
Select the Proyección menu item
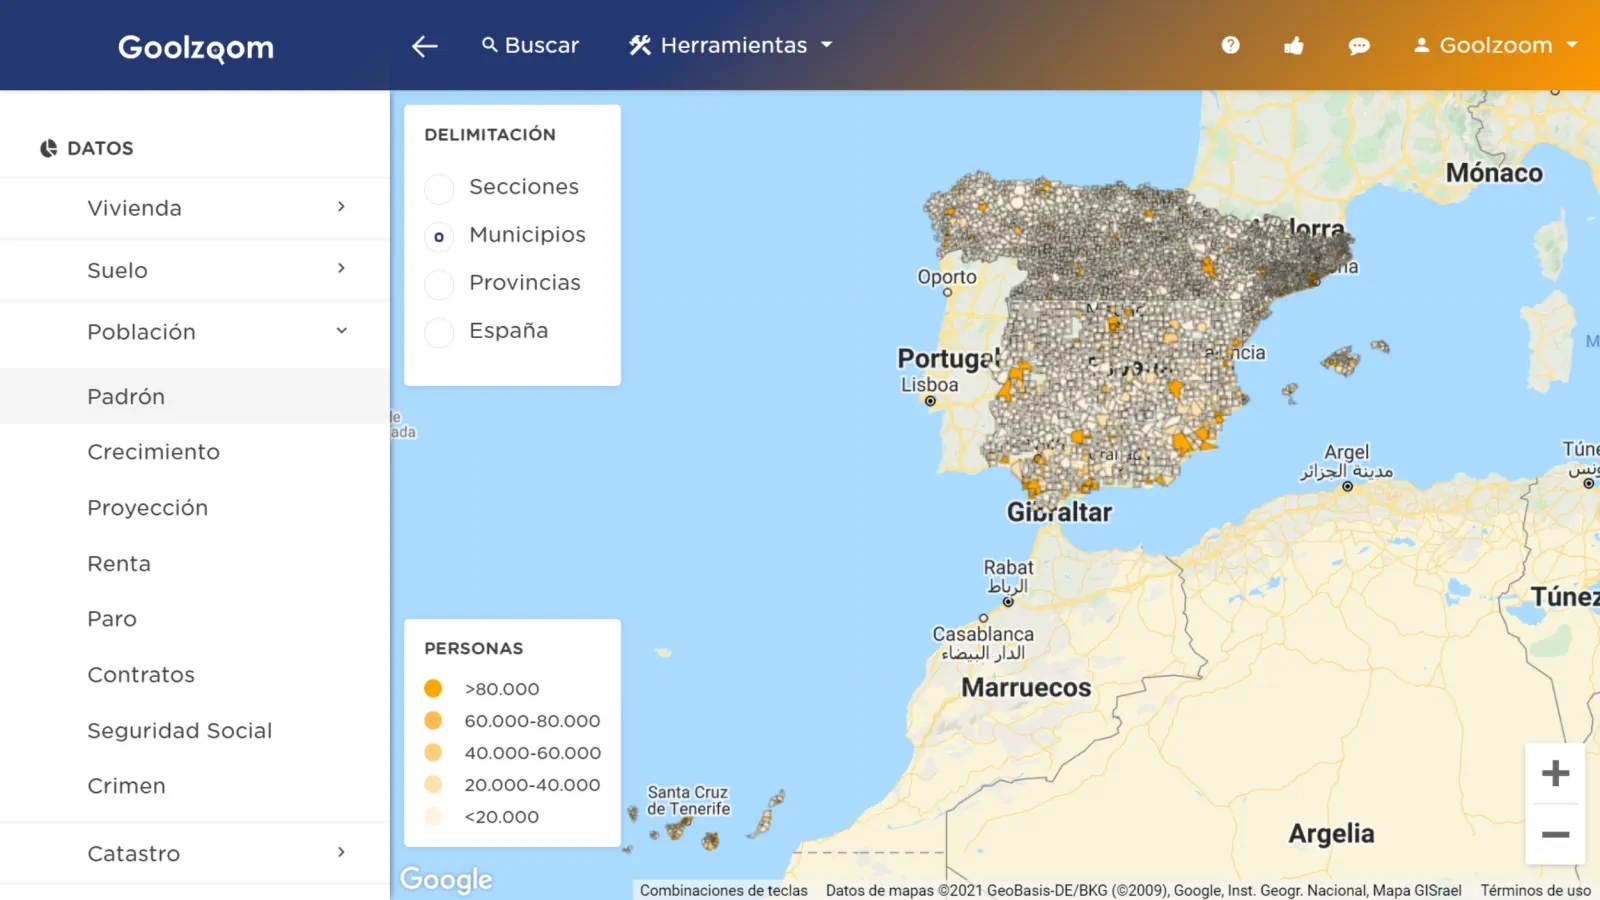pyautogui.click(x=195, y=508)
